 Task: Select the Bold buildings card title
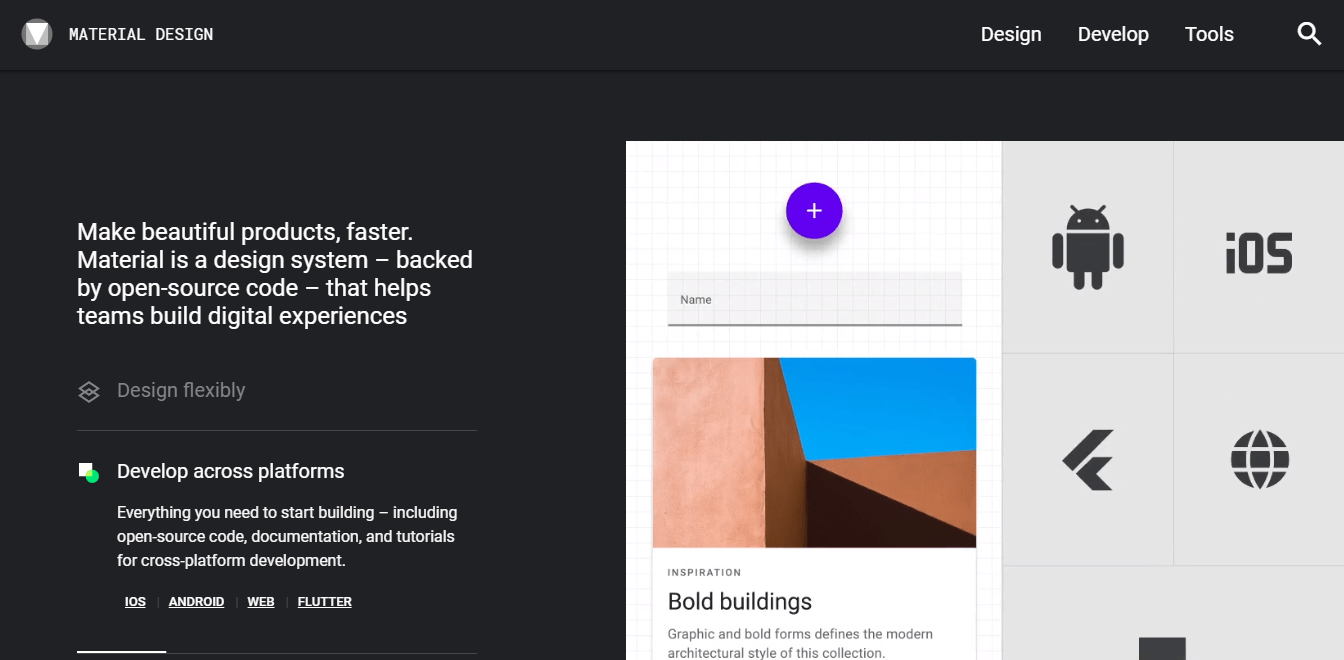coord(740,602)
